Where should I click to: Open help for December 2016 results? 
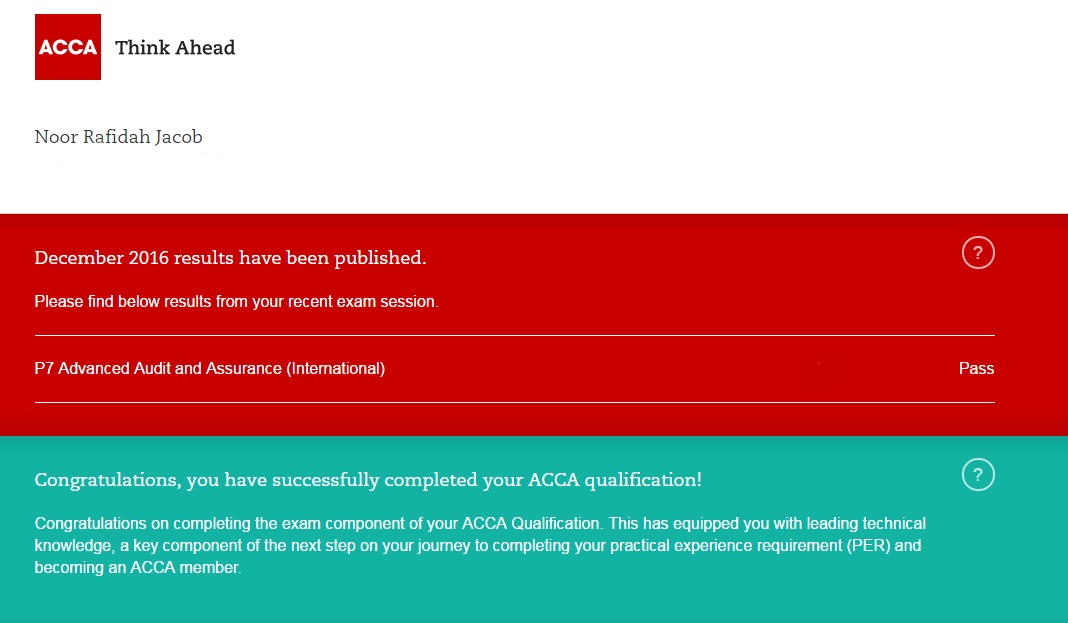(978, 253)
